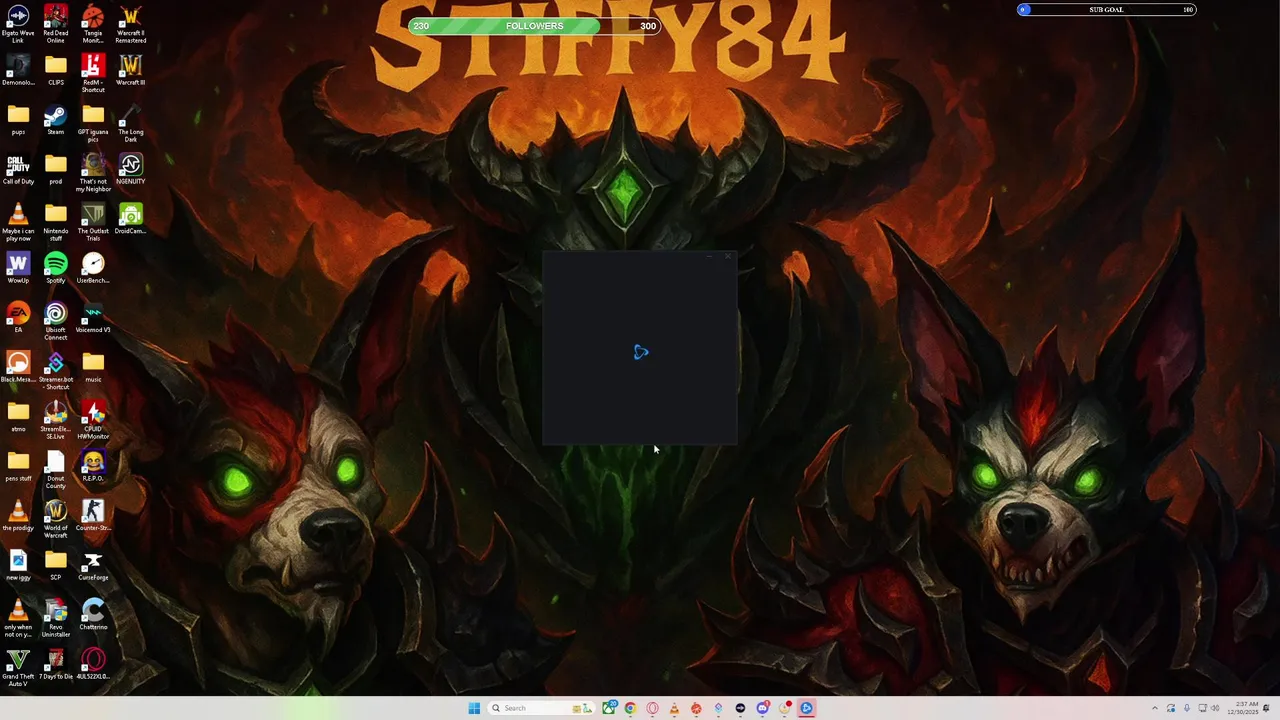Select the DroidCam desktop icon
This screenshot has height=720, width=1280.
point(131,218)
